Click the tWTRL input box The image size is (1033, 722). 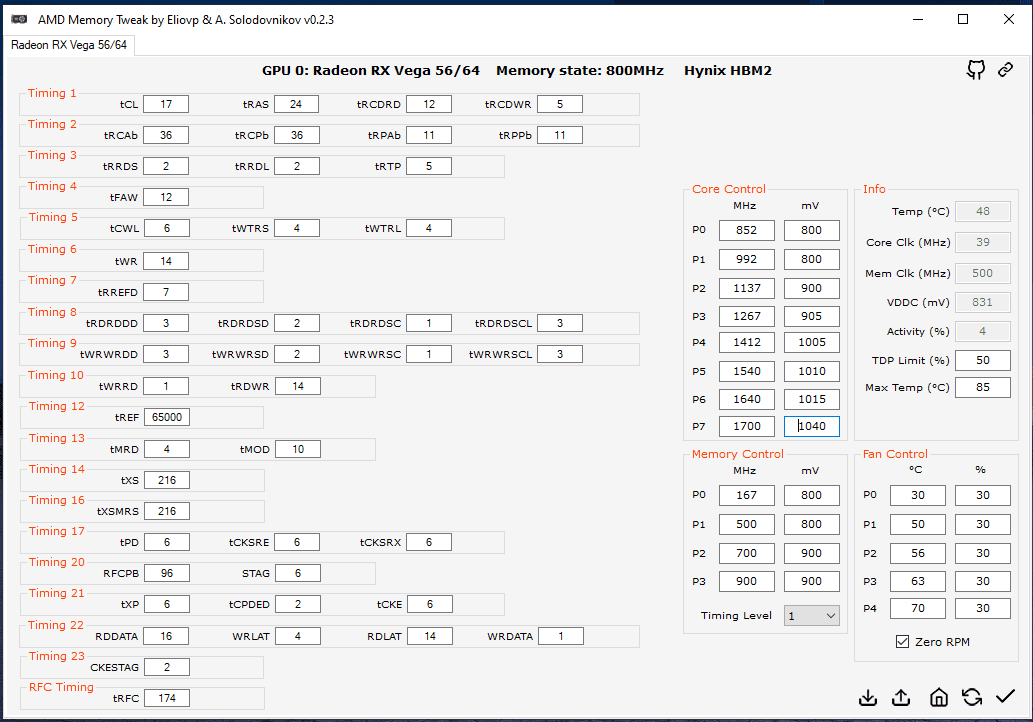pyautogui.click(x=429, y=228)
